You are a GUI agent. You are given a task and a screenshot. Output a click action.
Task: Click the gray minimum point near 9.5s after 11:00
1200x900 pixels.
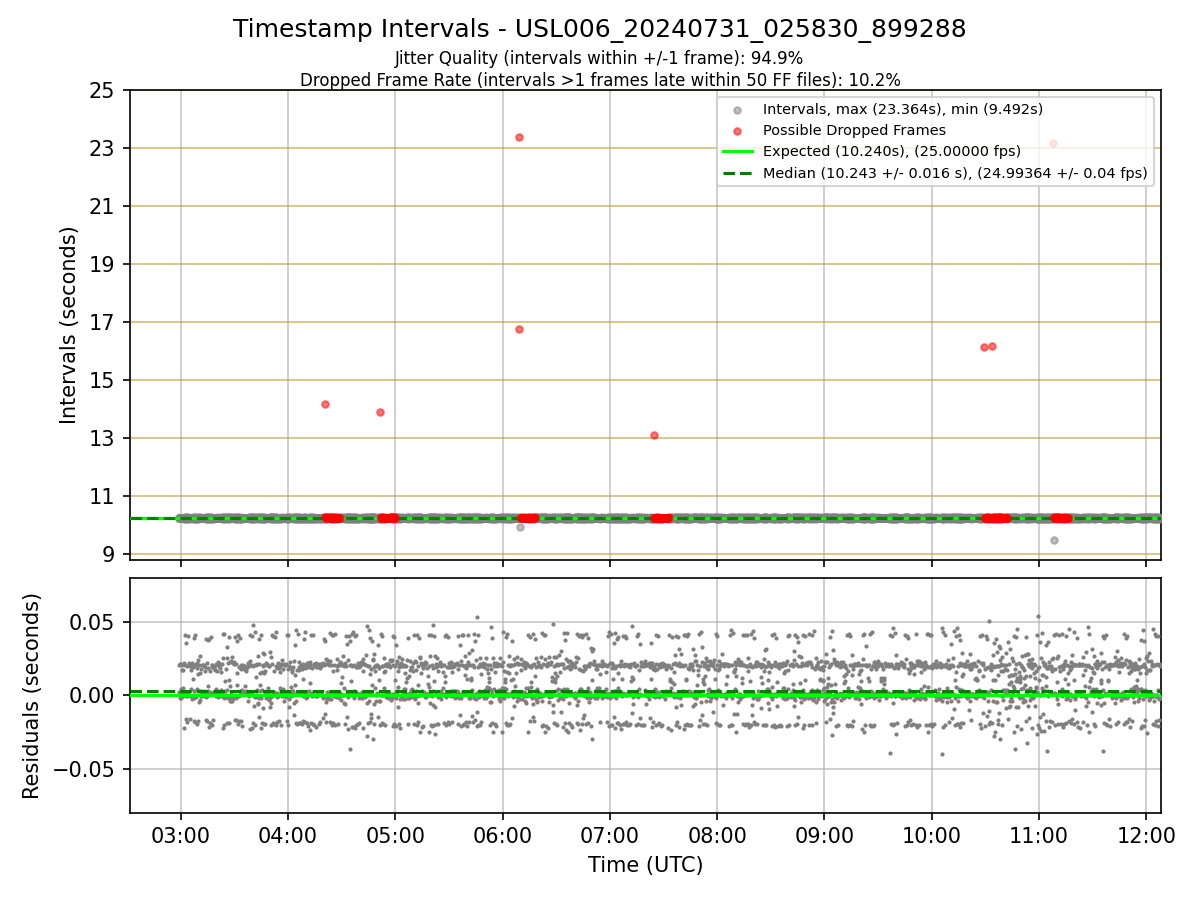click(1054, 540)
